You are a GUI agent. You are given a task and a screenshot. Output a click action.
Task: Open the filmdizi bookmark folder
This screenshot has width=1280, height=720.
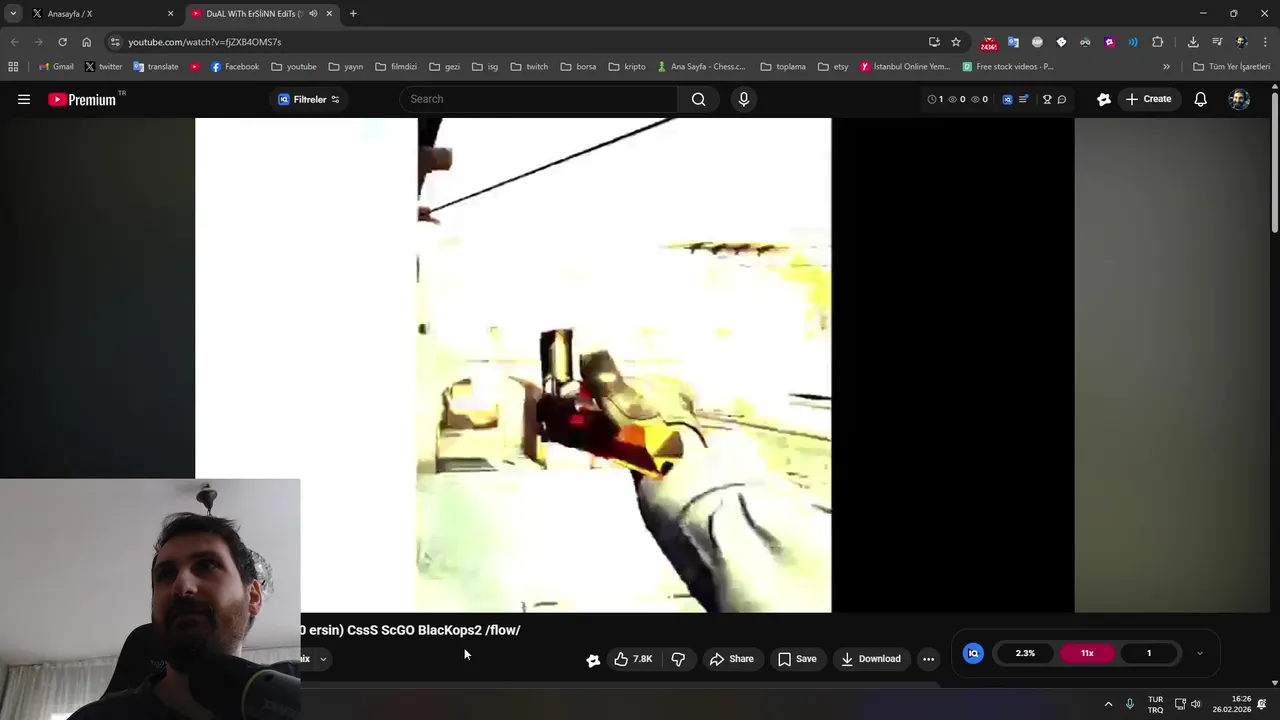[x=396, y=67]
